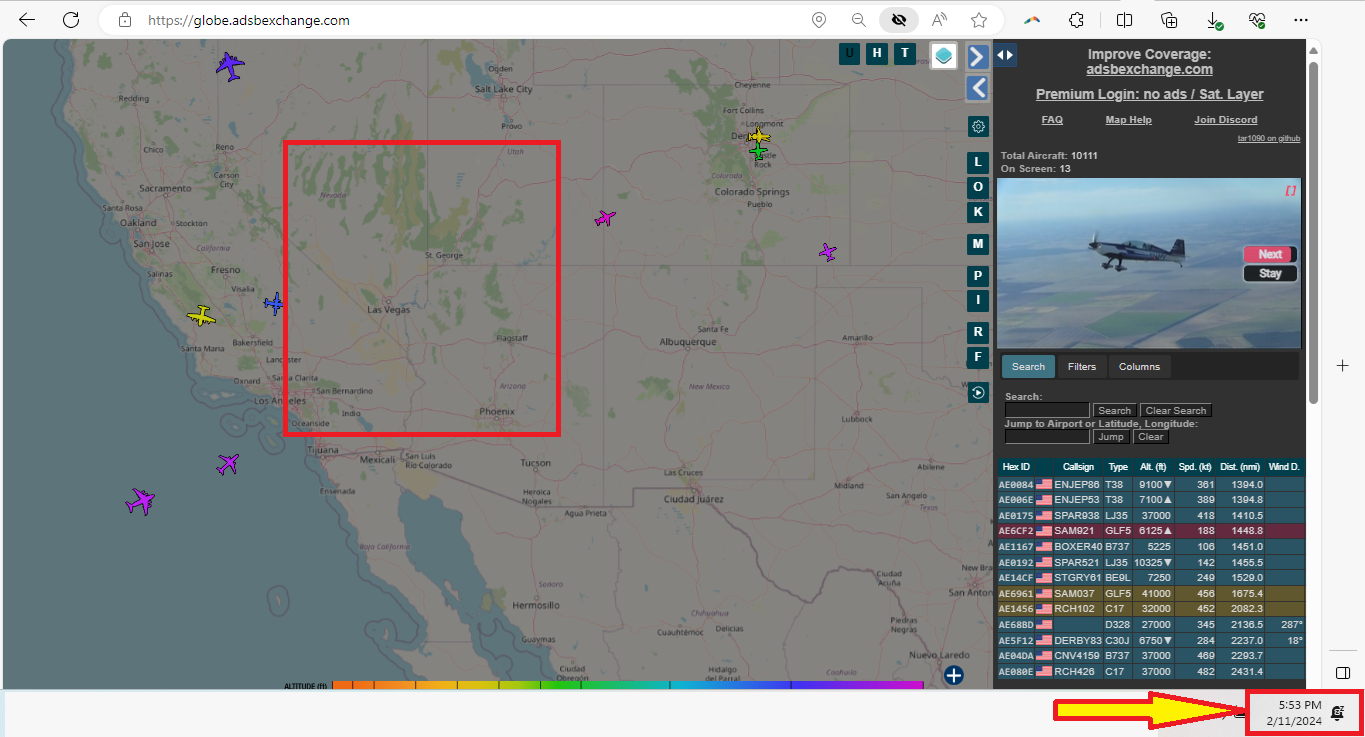Open the Map Help link
The image size is (1365, 737).
click(1128, 120)
